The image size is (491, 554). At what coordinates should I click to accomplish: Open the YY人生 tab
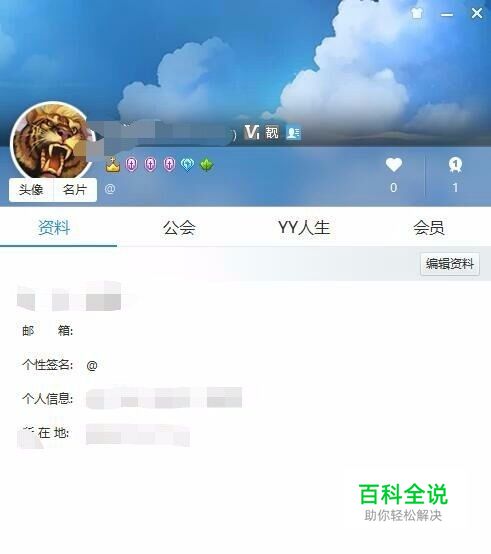tap(304, 227)
